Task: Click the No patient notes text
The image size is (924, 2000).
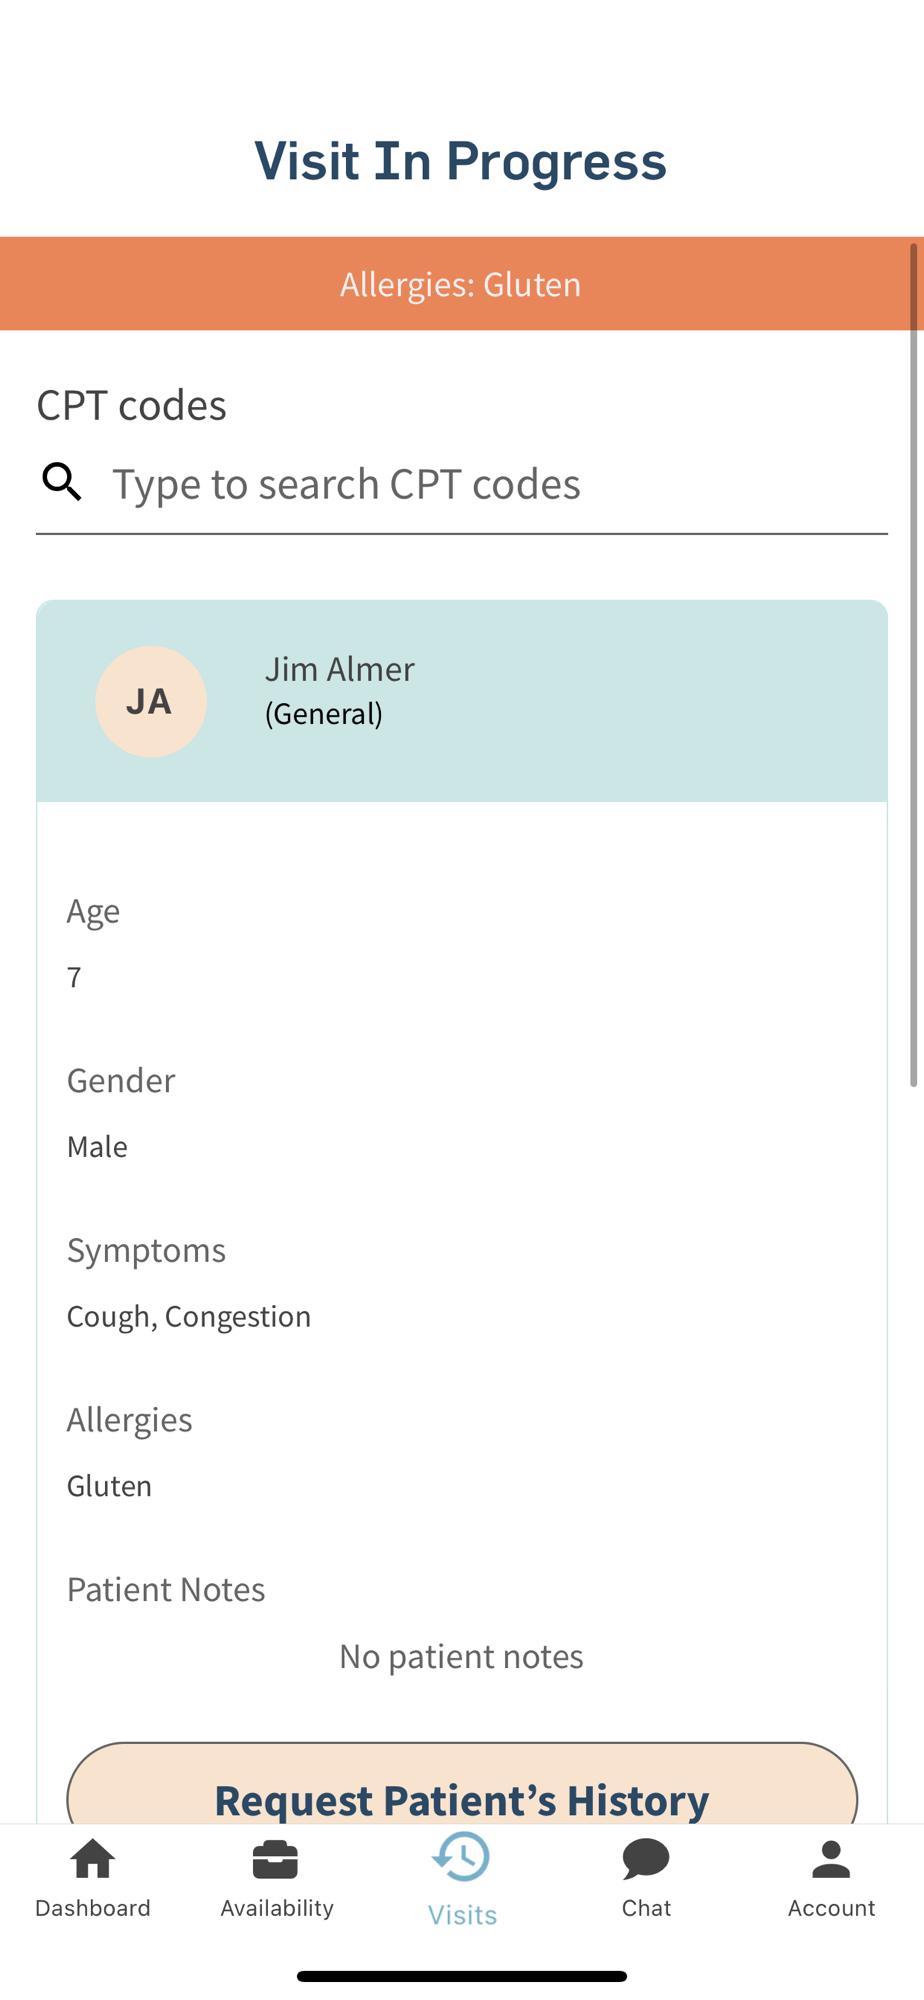Action: (461, 1656)
